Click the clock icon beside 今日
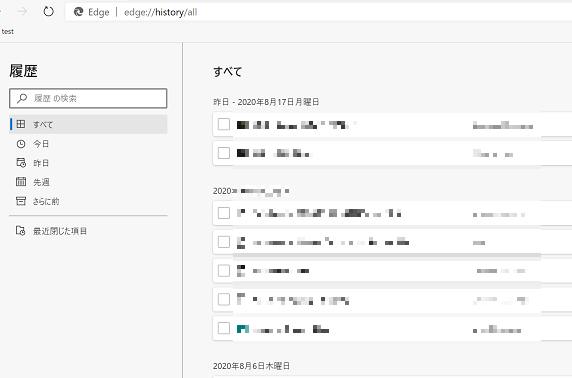 [x=21, y=144]
